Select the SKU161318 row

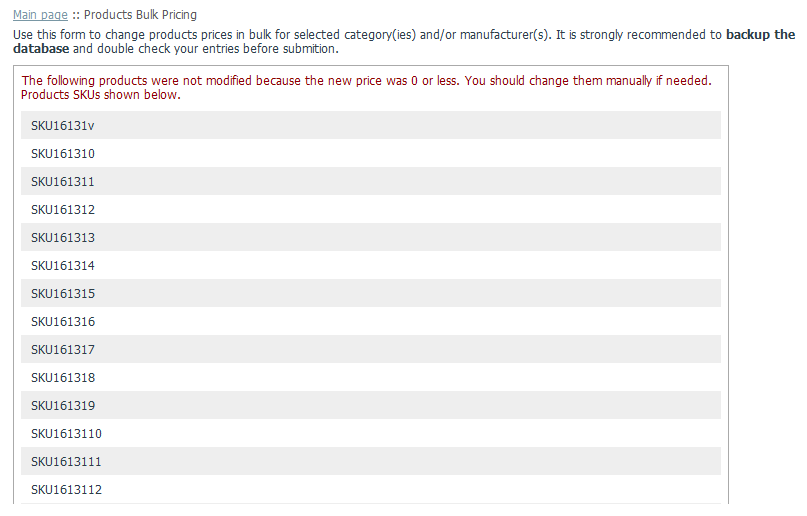click(371, 378)
